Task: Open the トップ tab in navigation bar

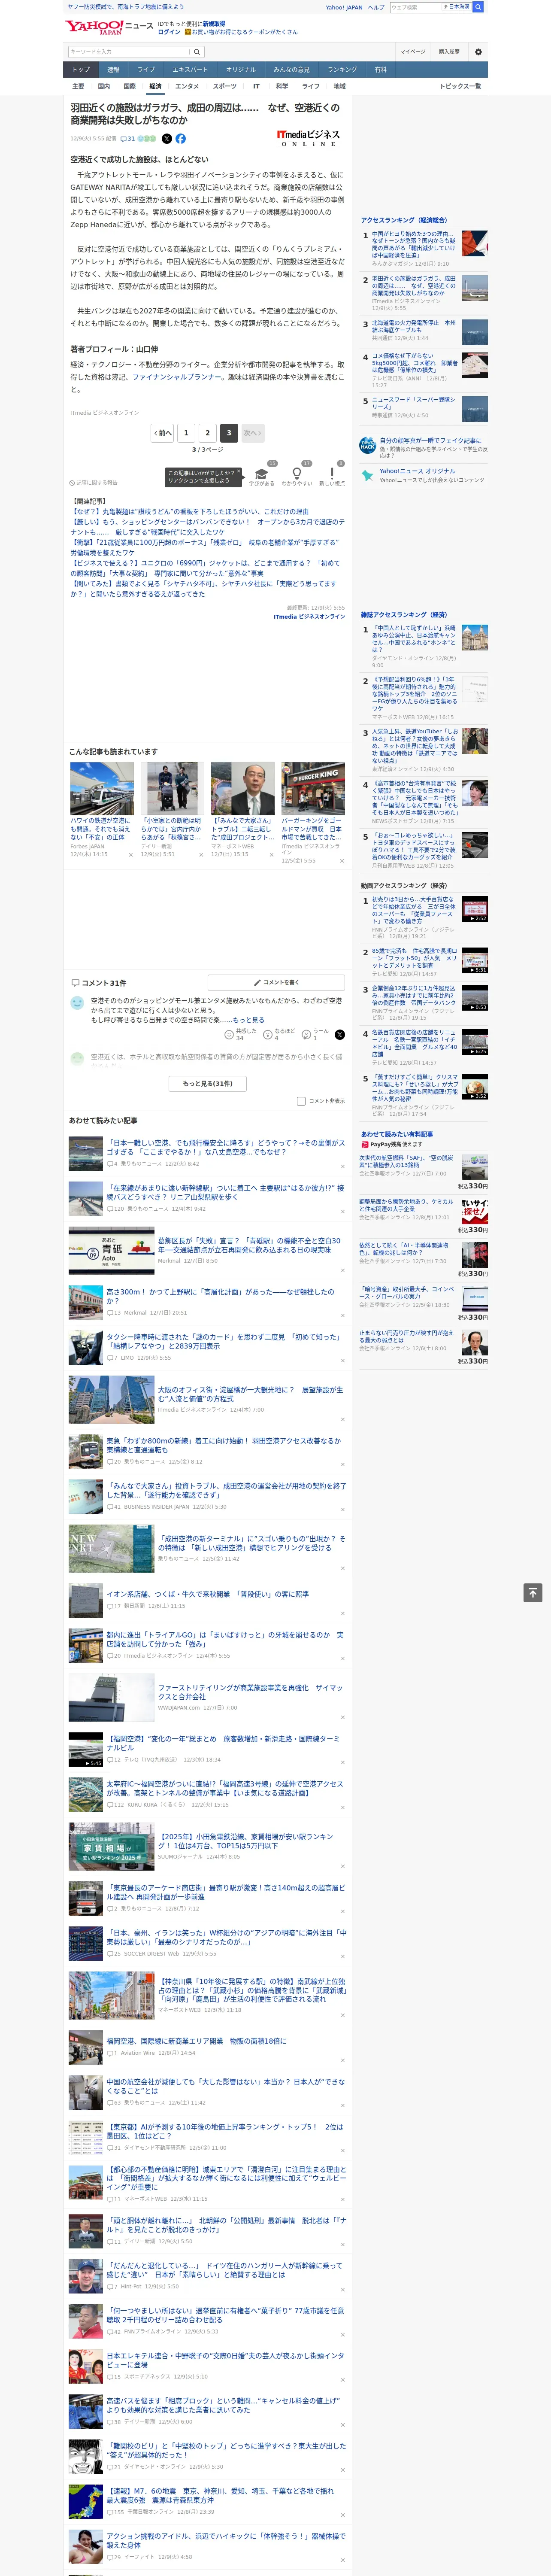Action: [81, 70]
